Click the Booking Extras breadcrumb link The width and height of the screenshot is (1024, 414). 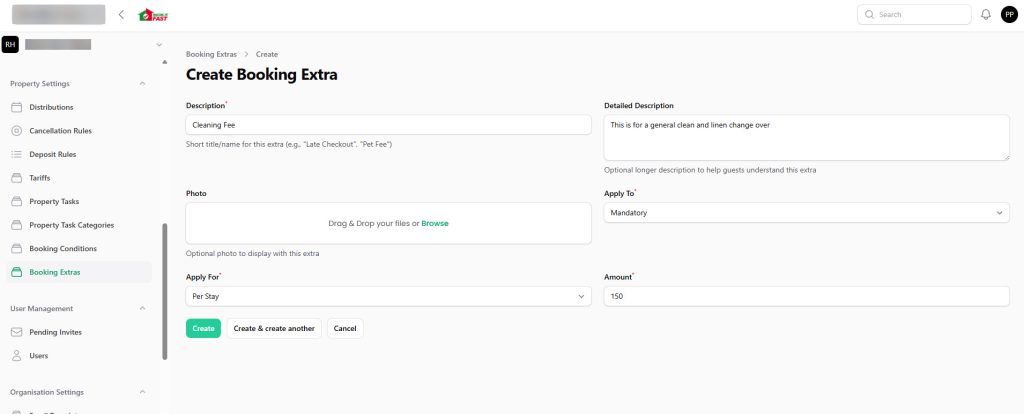[211, 54]
